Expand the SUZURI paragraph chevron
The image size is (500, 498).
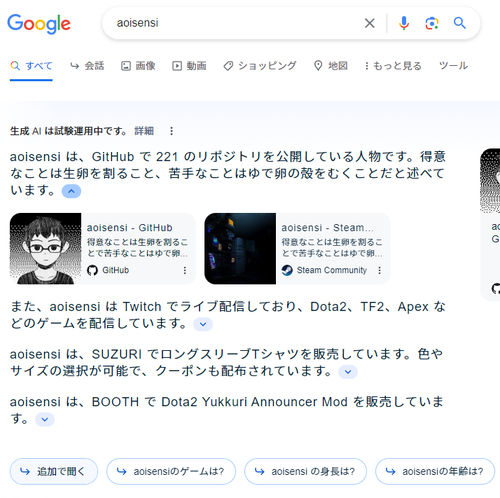(x=348, y=372)
